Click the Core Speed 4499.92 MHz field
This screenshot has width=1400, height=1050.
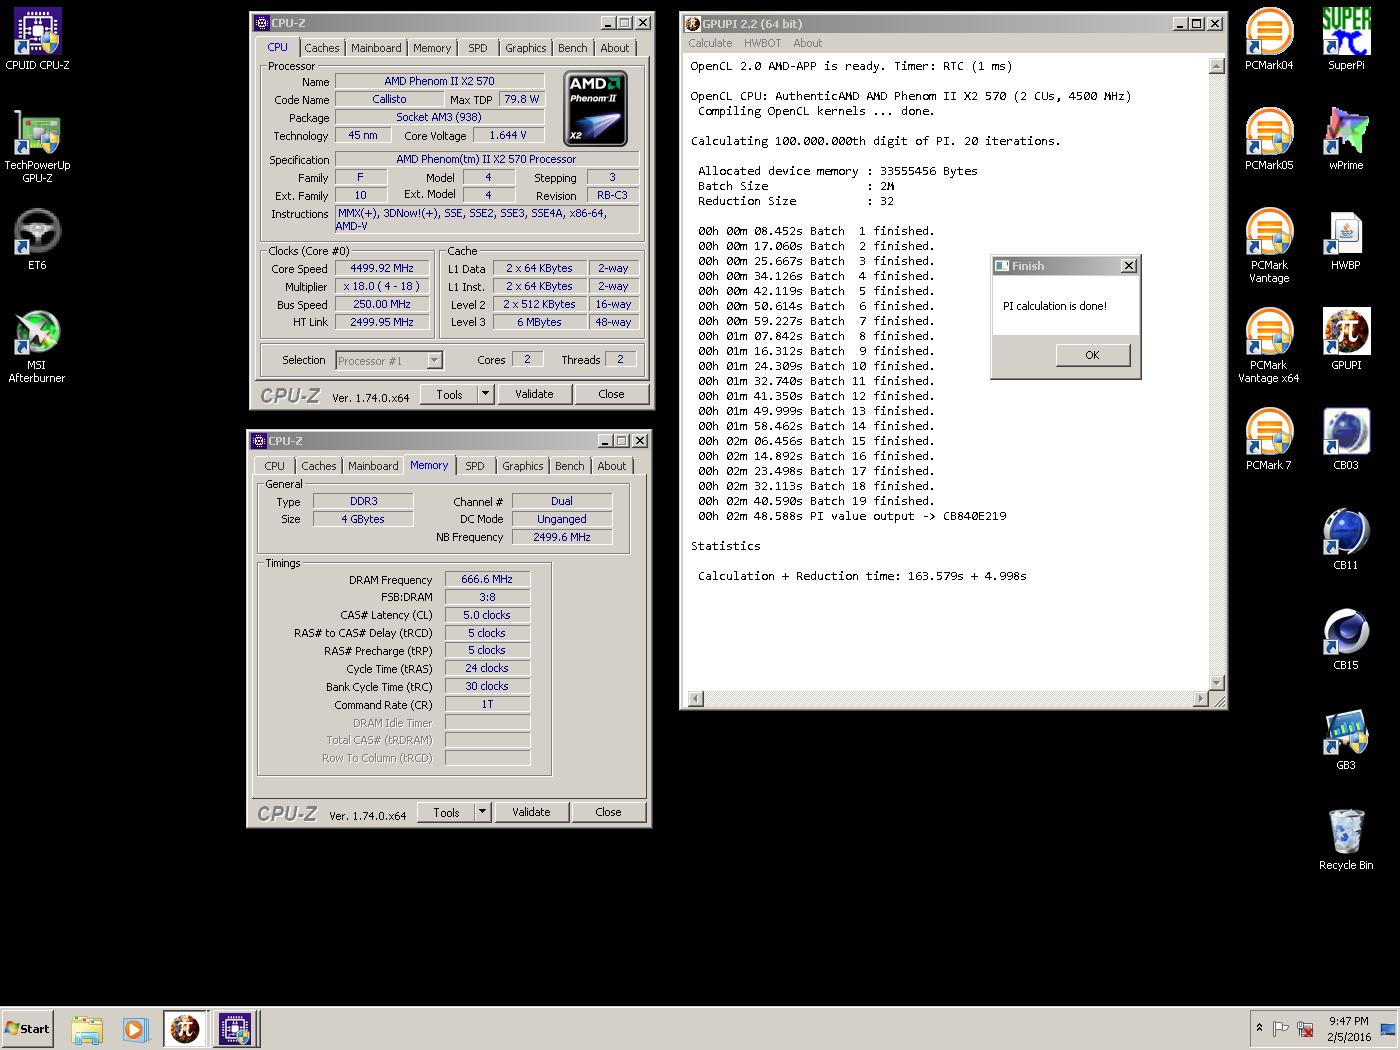382,268
